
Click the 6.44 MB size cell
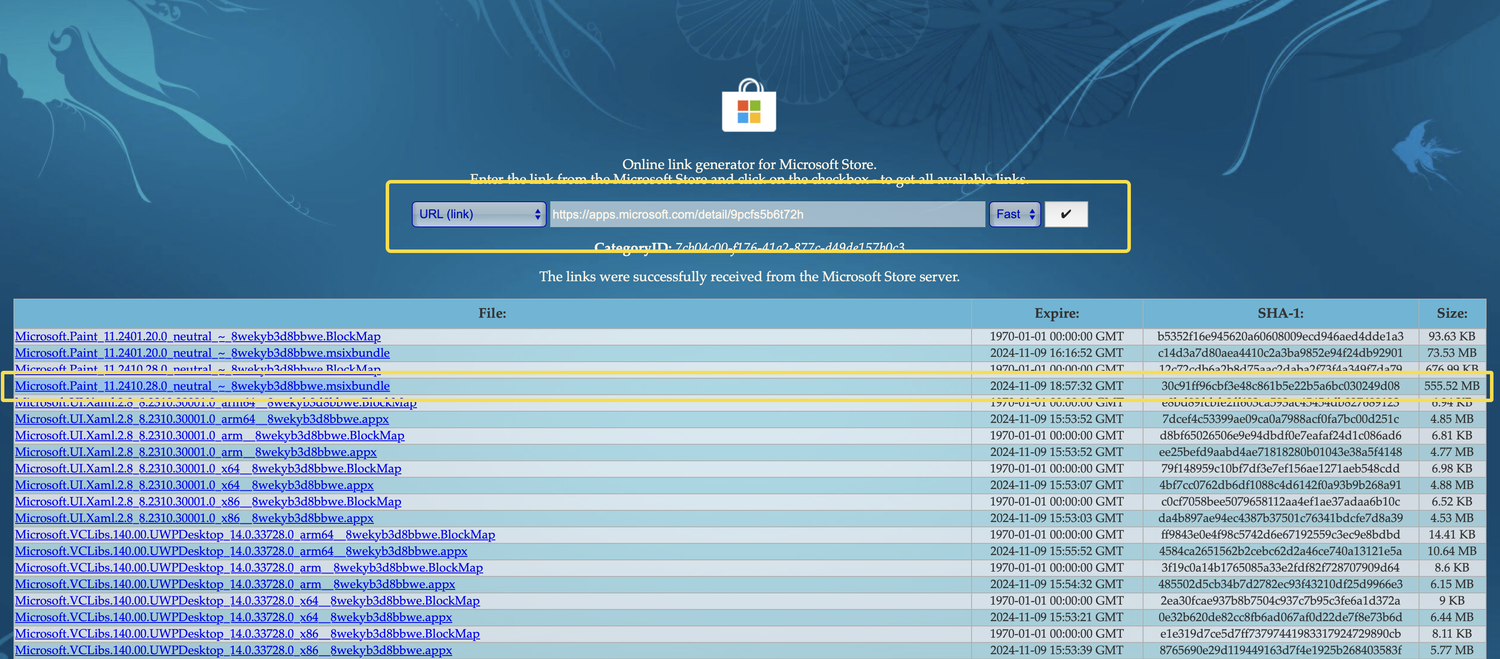1452,617
